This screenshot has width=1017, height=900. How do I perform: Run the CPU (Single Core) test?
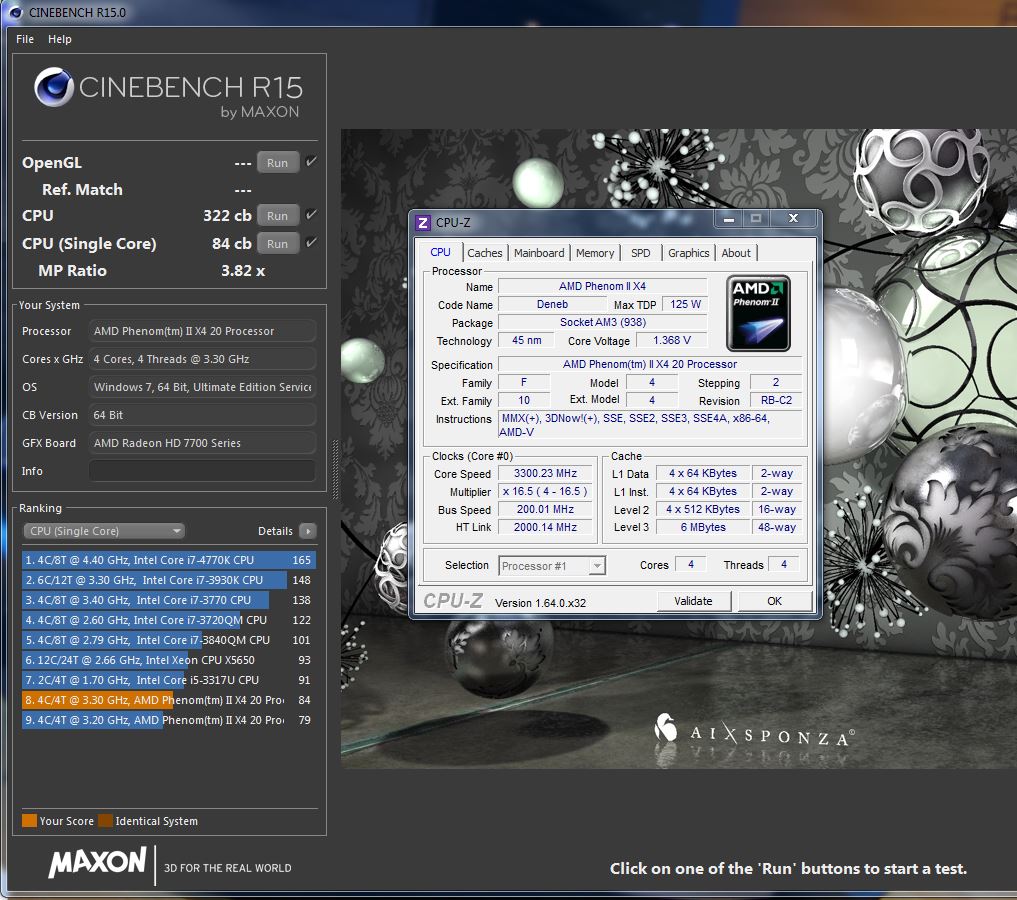click(278, 244)
